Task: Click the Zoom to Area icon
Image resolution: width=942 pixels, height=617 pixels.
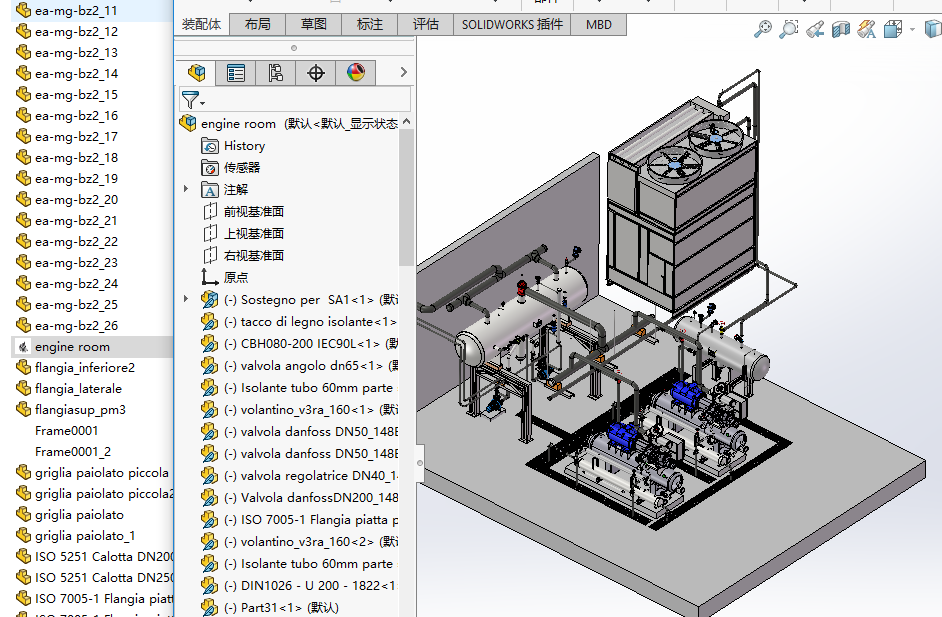Action: 789,30
